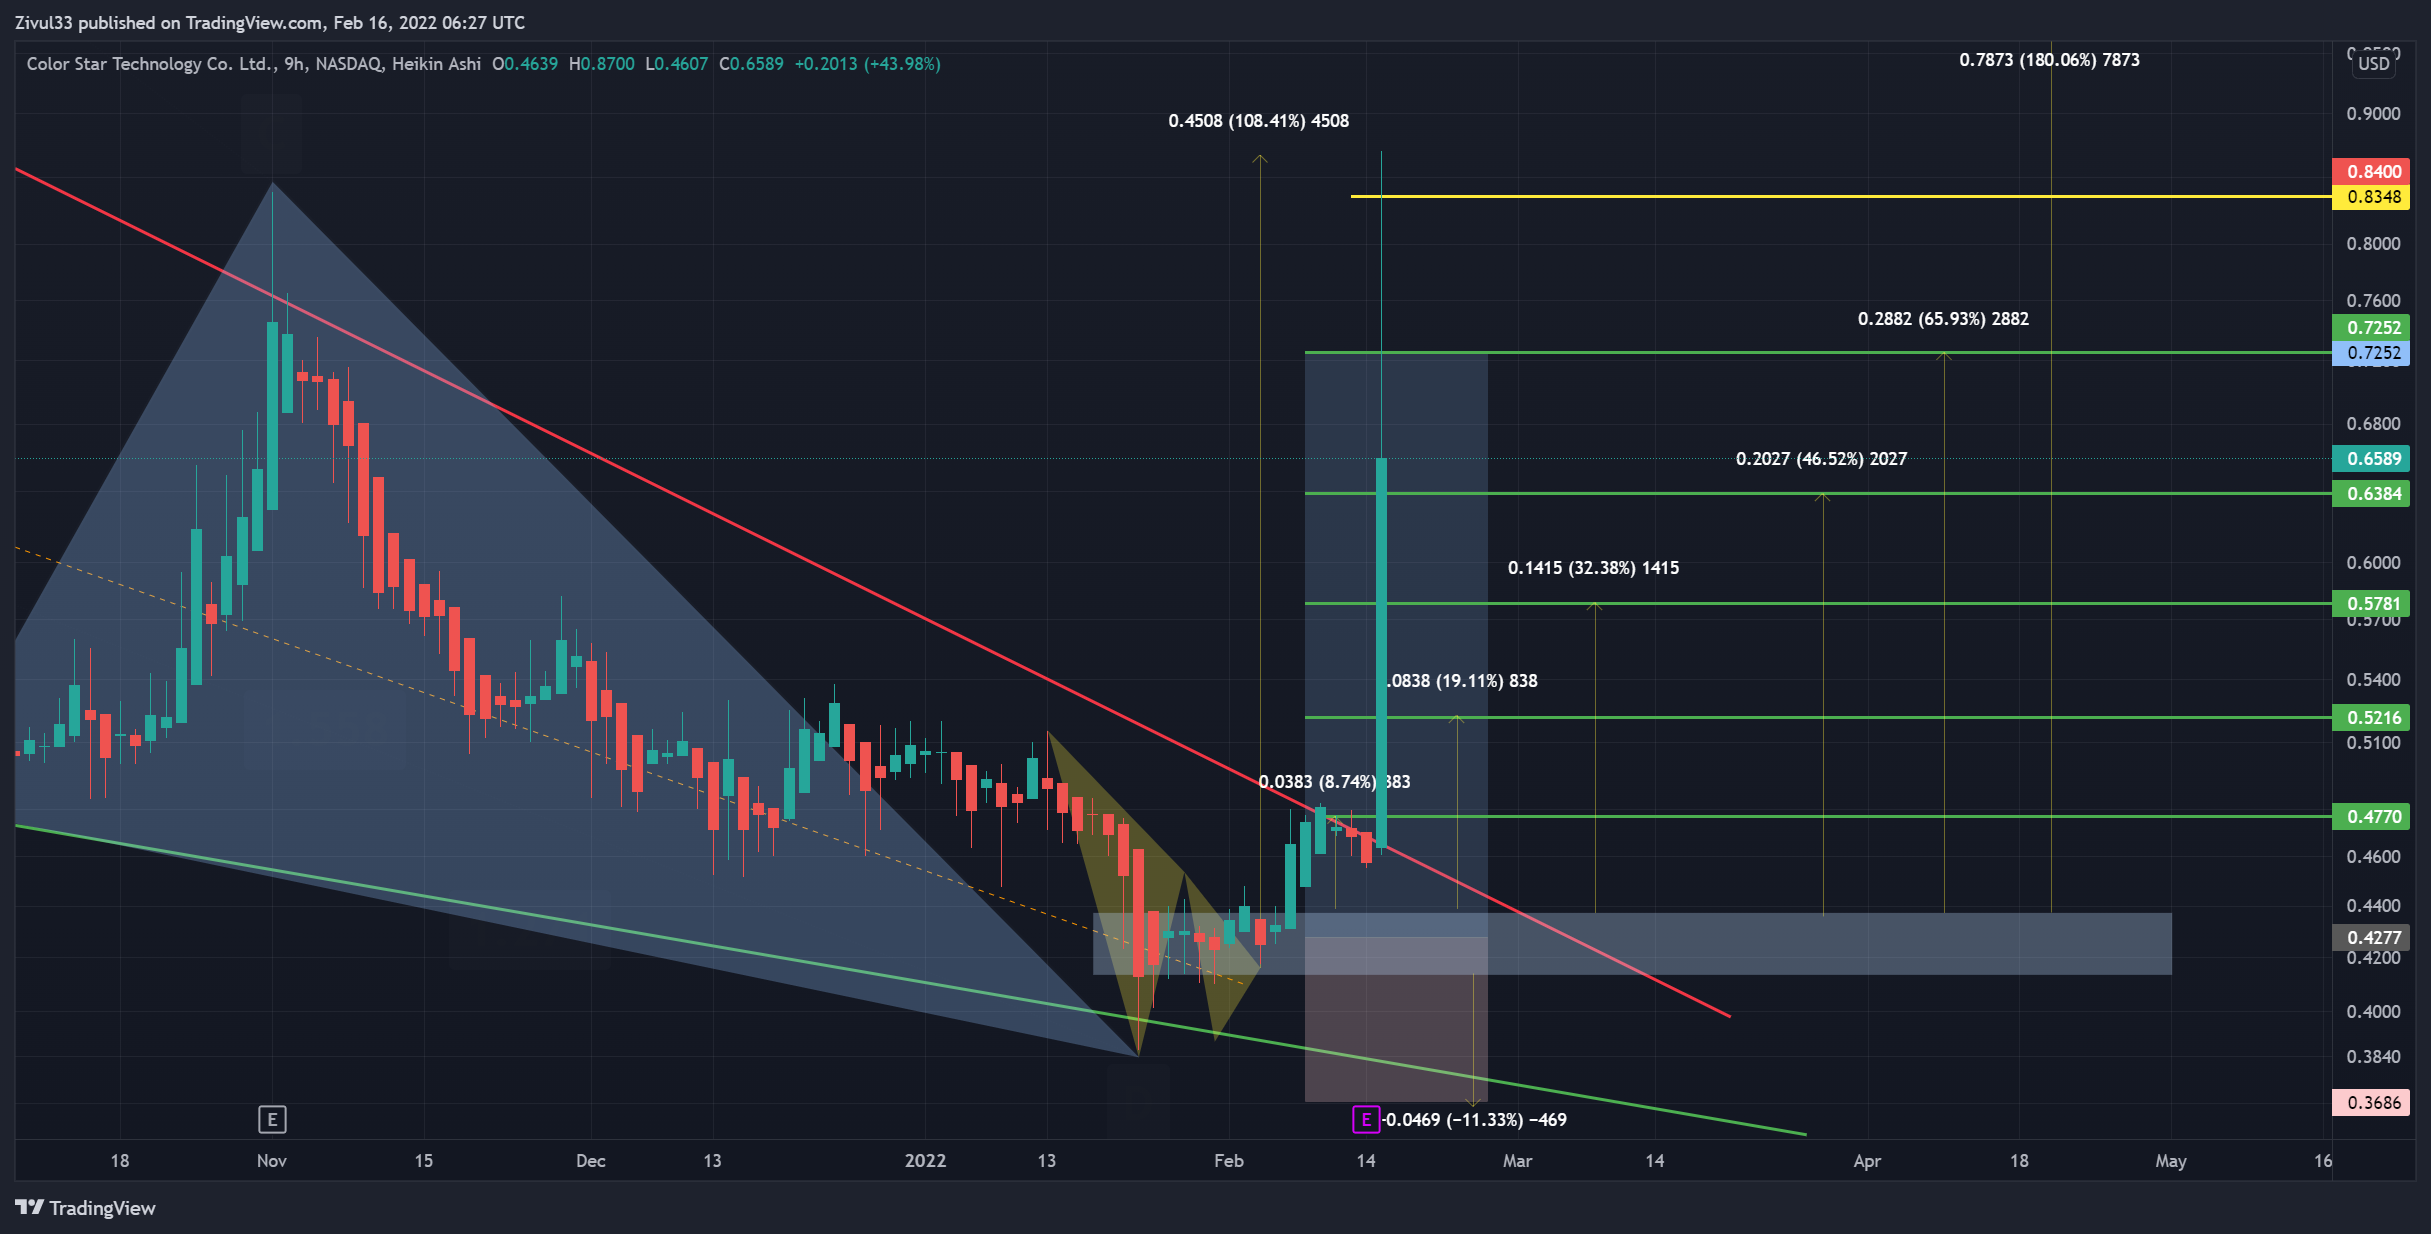Click the green 0.6384 price label

tap(2371, 494)
